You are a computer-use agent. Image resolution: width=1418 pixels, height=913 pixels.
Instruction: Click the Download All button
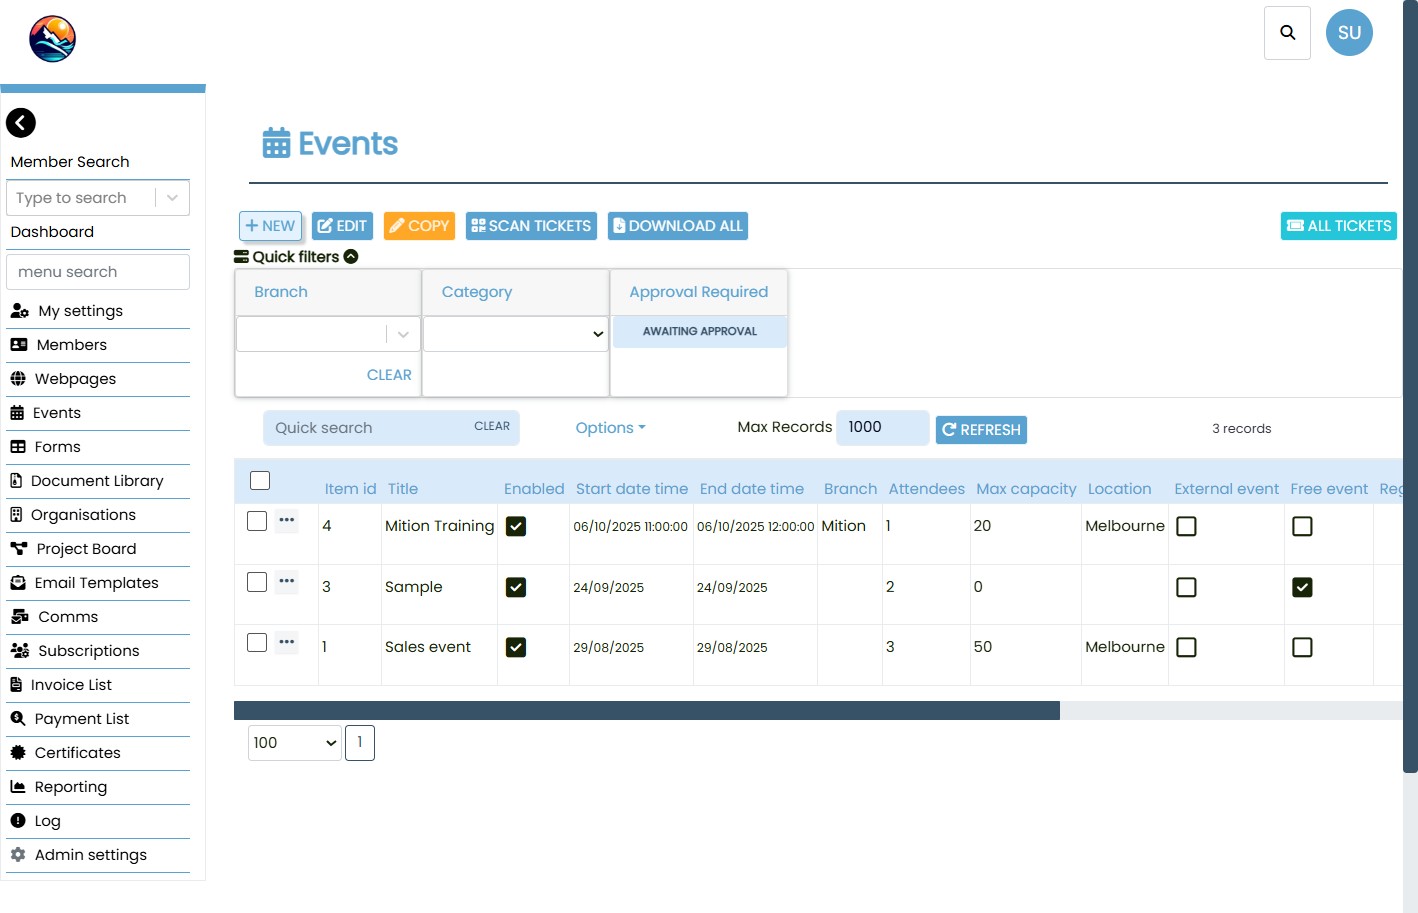tap(677, 226)
